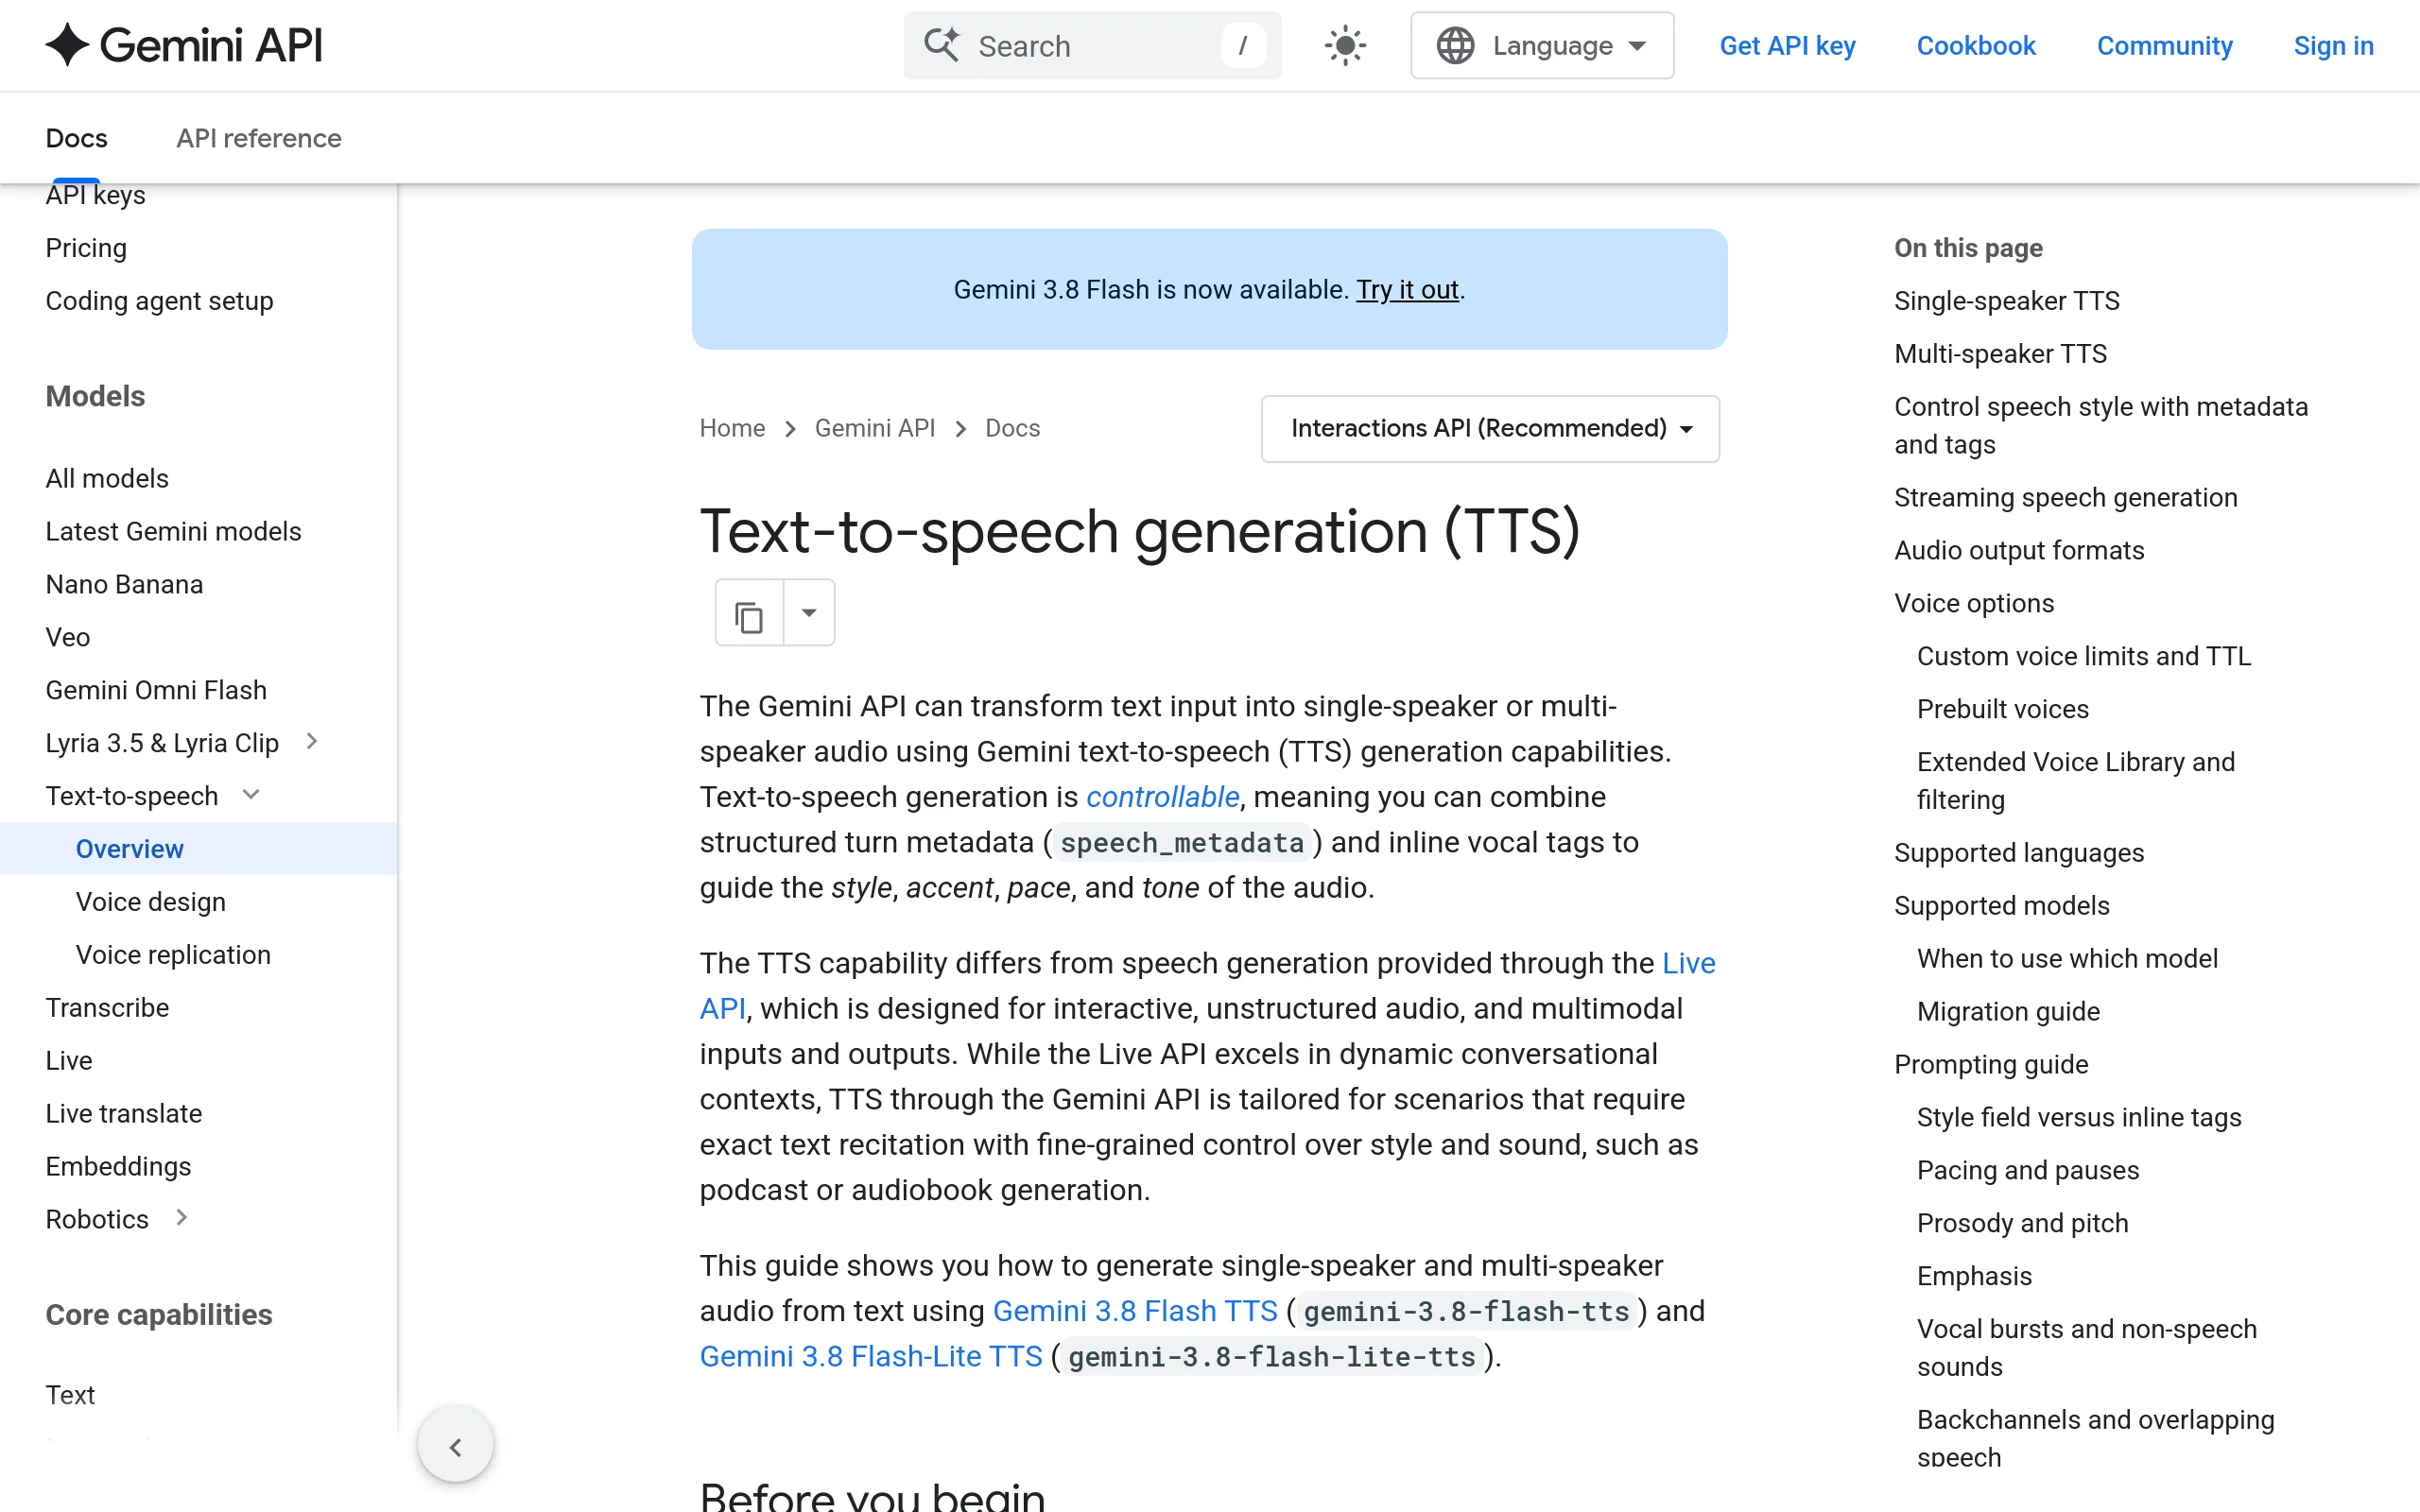Jump to Control speech style with metadata and tags
Screen dimensions: 2420x1512
coord(2101,425)
